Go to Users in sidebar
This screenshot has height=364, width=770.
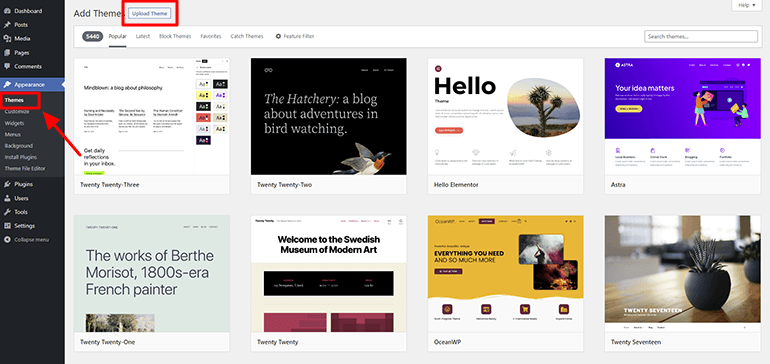(x=21, y=198)
